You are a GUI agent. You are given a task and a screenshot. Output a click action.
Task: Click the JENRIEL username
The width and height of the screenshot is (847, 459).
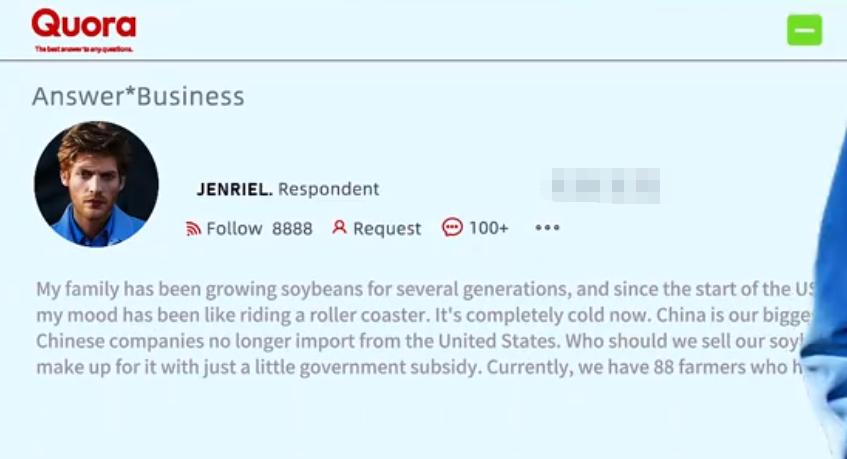point(234,189)
